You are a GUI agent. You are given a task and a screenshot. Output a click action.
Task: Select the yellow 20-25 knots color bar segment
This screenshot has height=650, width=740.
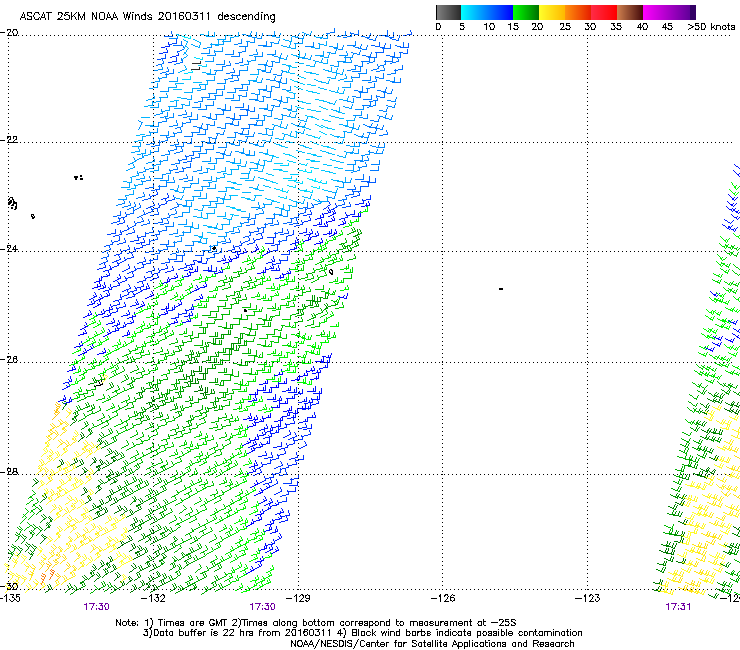(552, 12)
